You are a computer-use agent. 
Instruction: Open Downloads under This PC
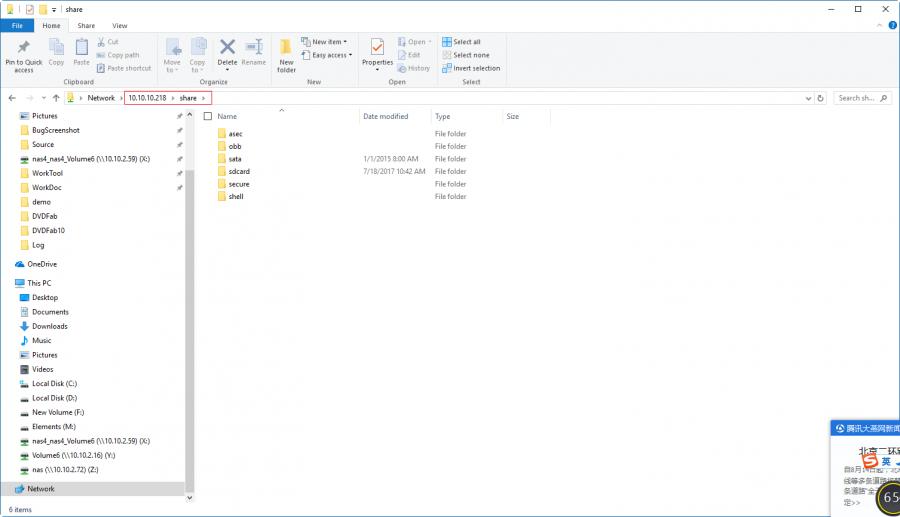pyautogui.click(x=49, y=326)
